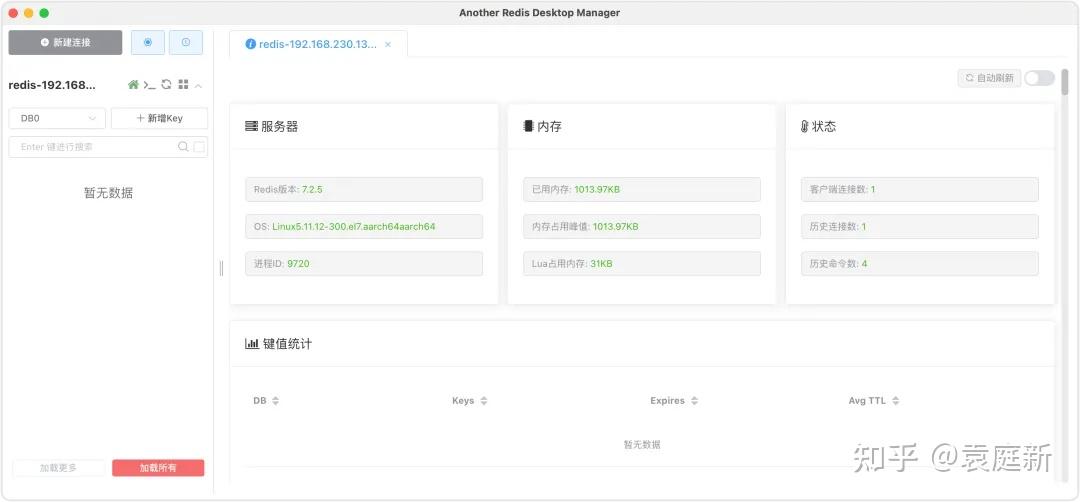Collapse the redis-192.168 connection chevron
This screenshot has width=1080, height=502.
[198, 85]
